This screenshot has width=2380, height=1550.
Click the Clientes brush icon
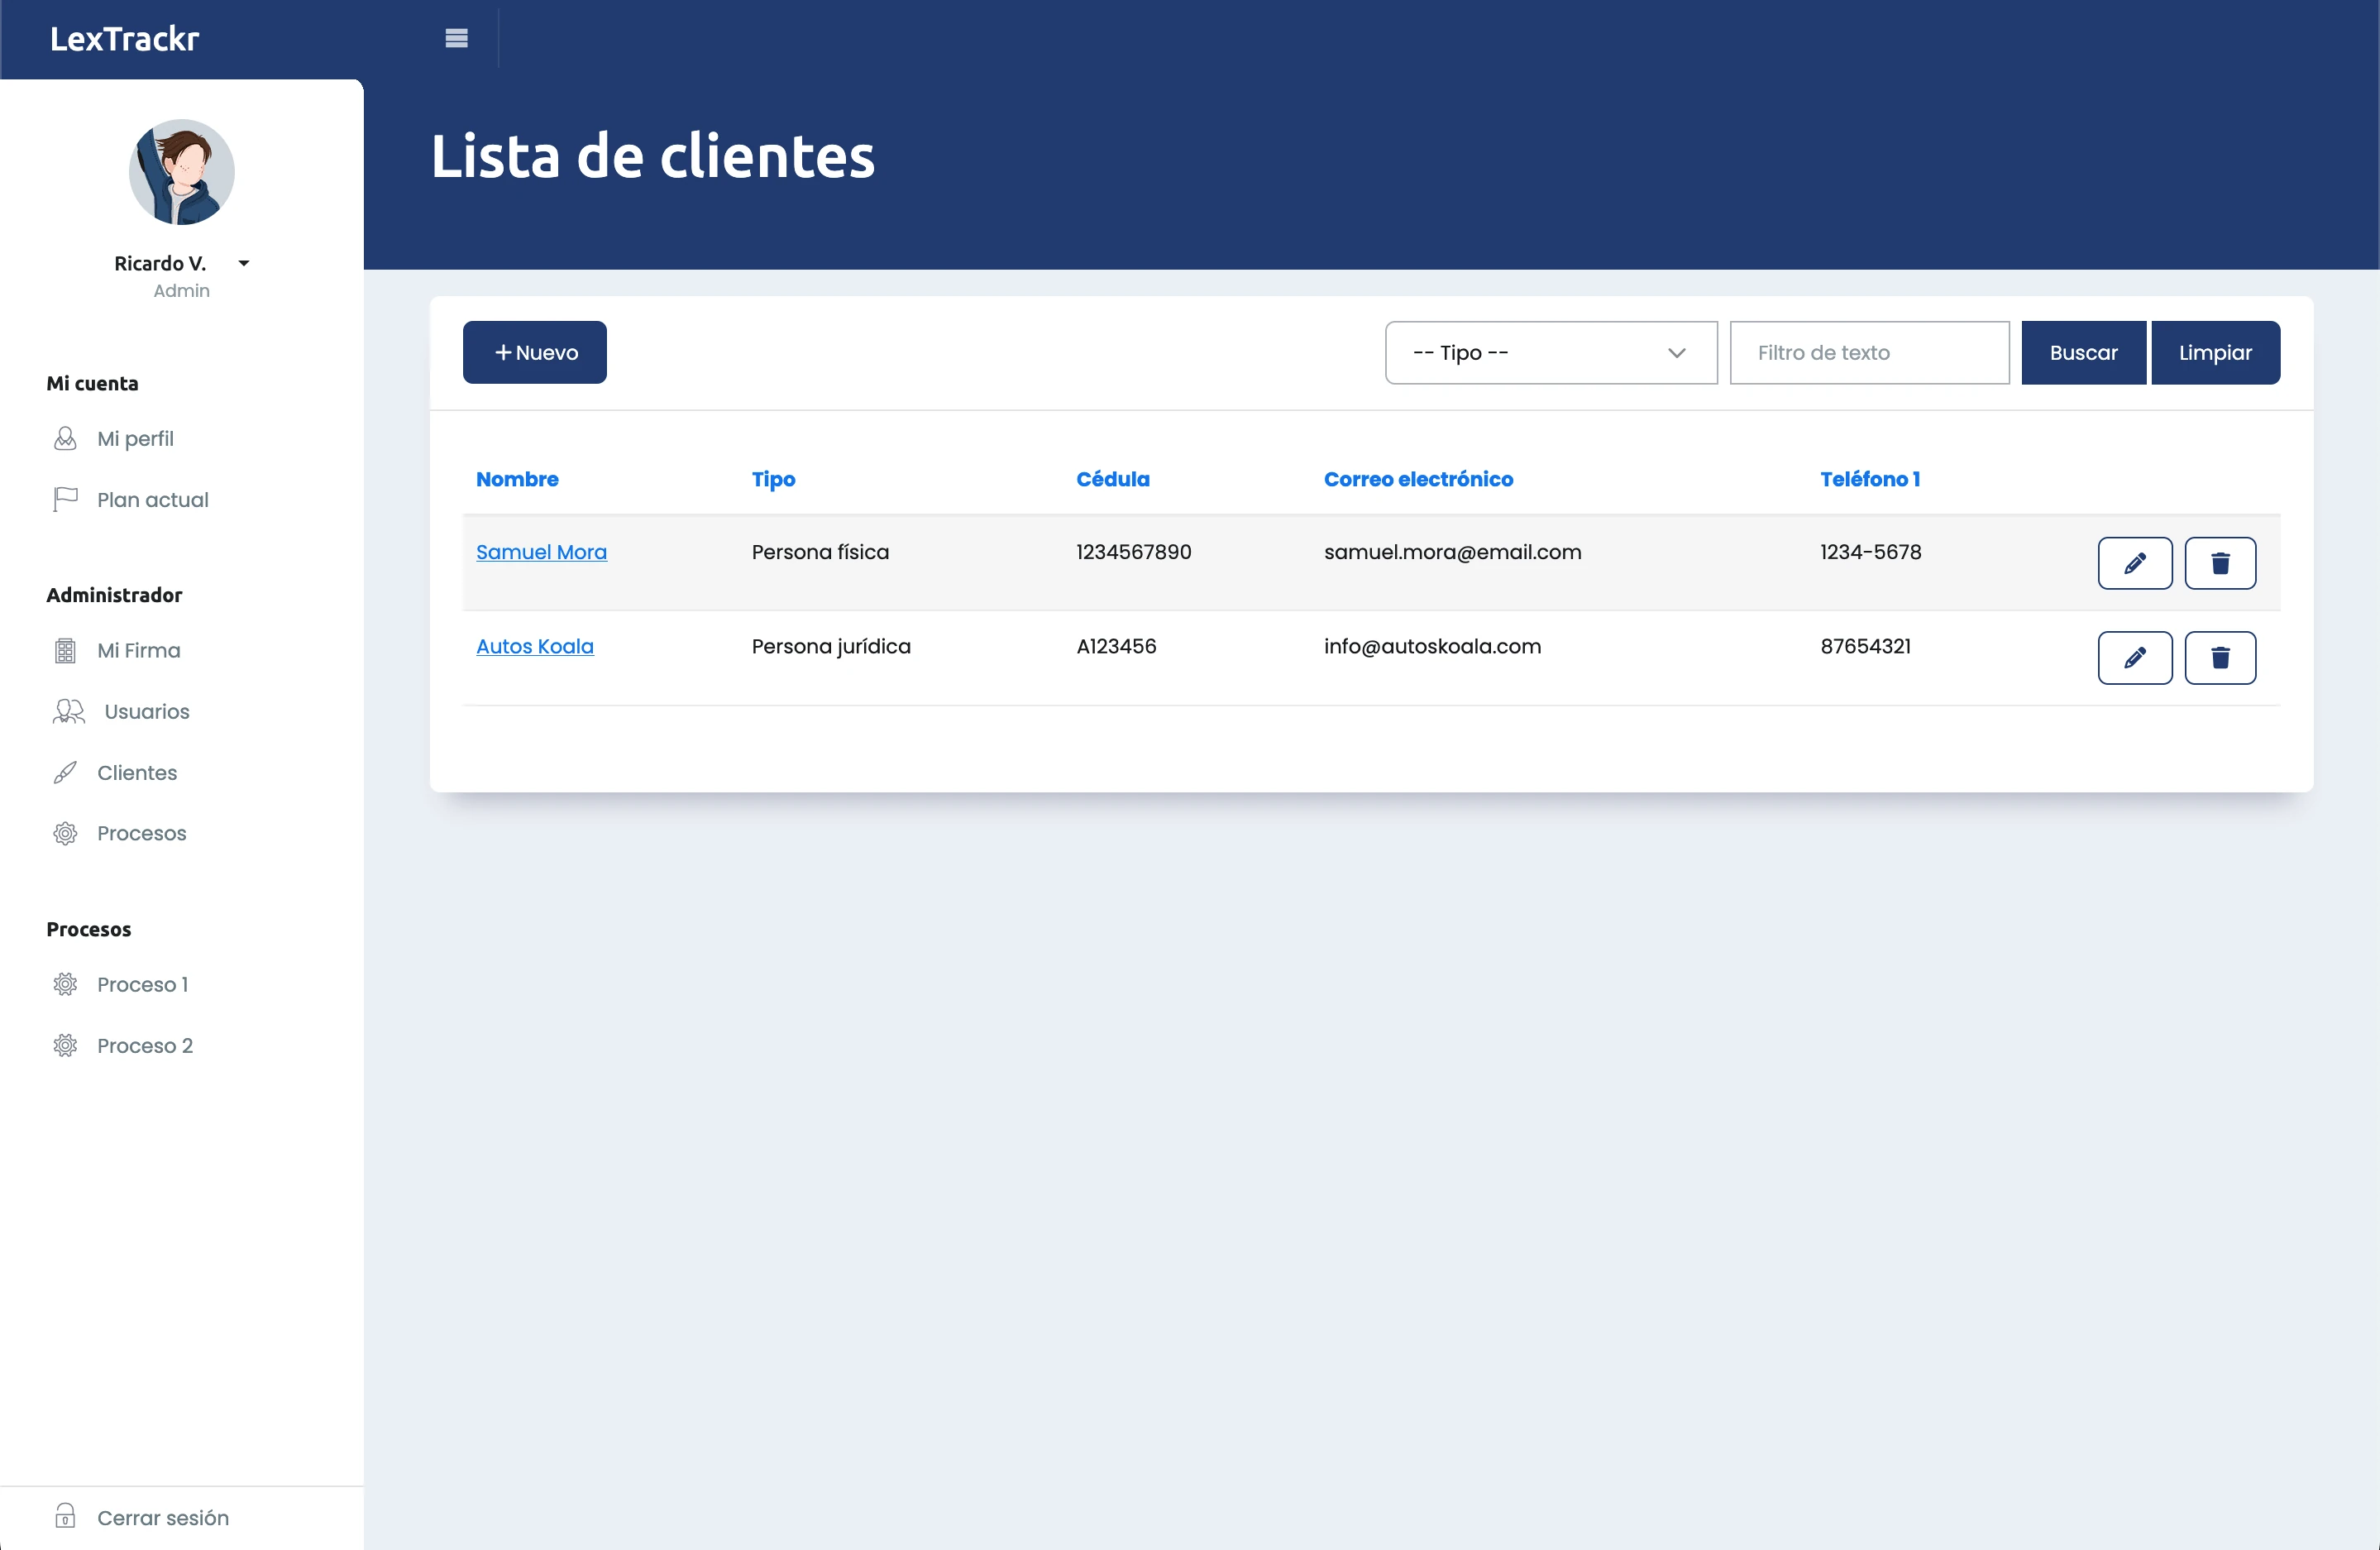(x=65, y=773)
